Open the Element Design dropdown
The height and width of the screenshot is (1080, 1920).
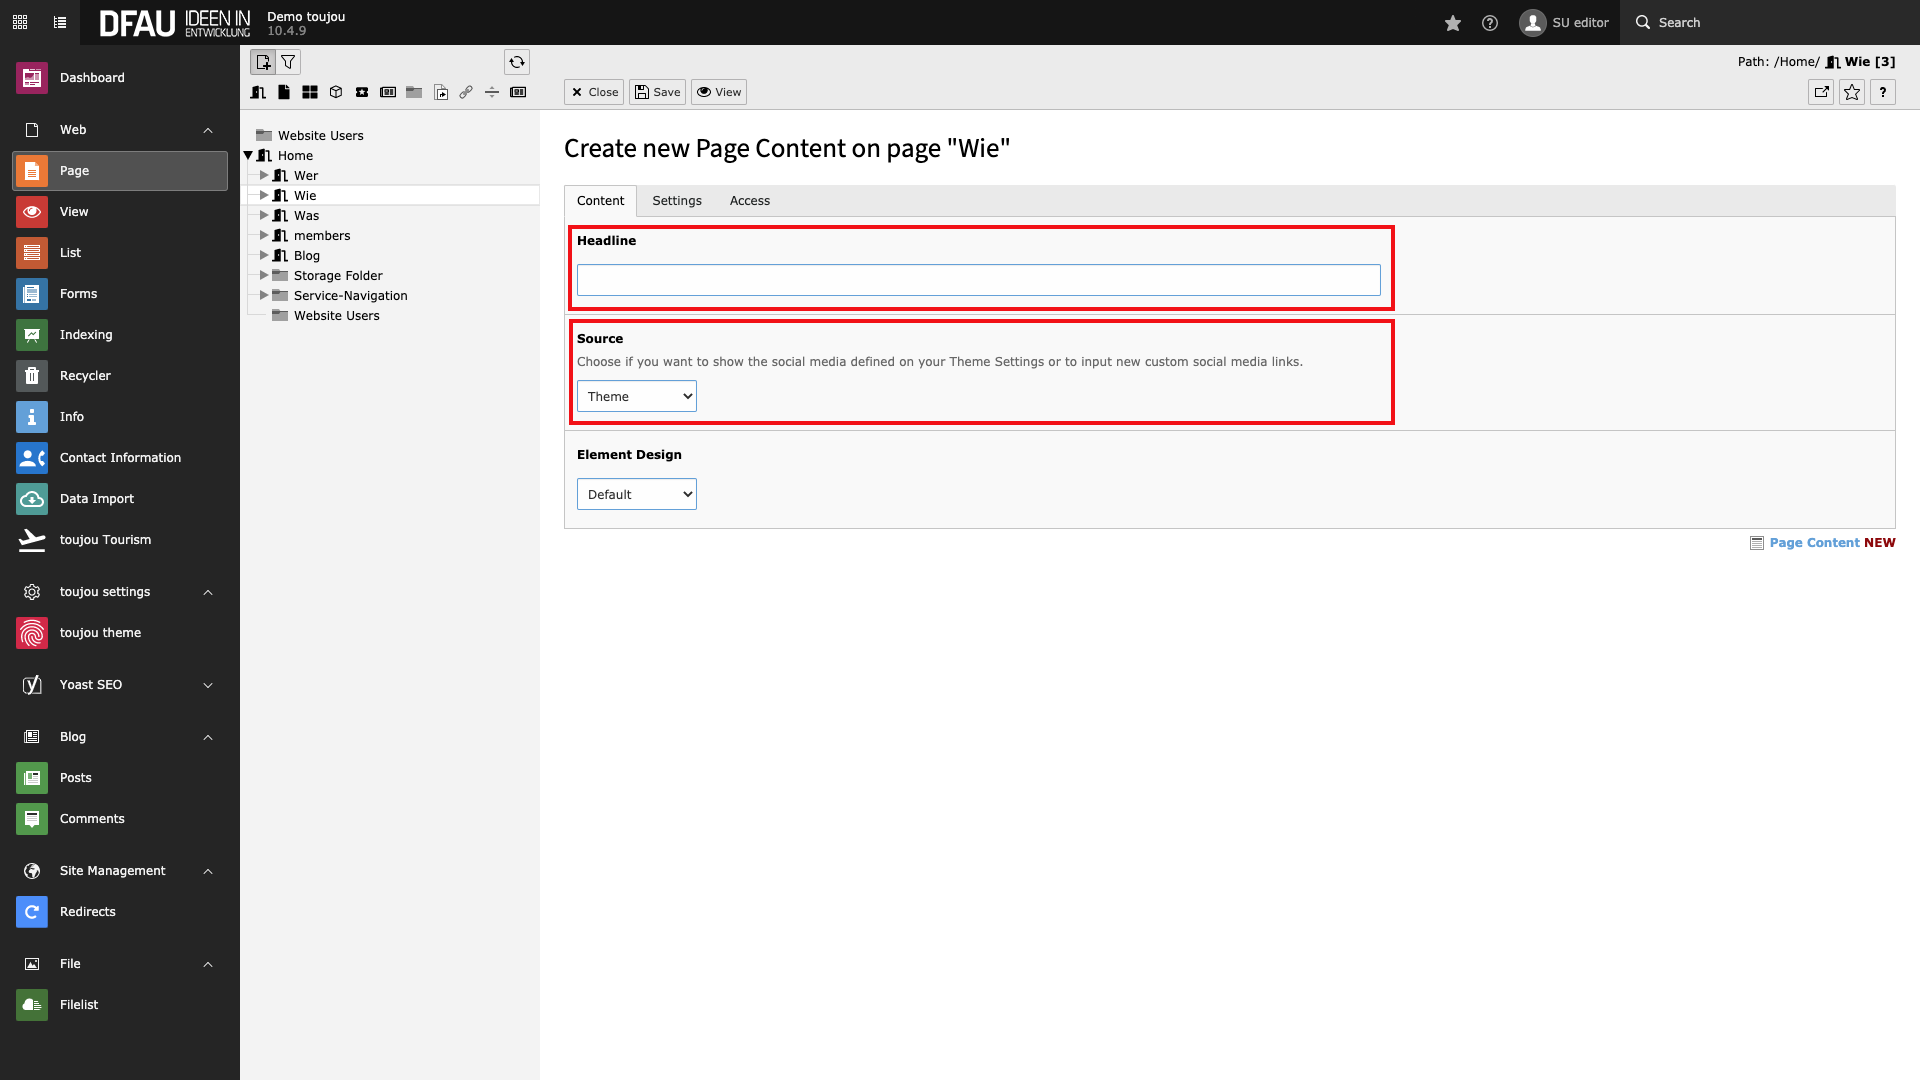pos(637,495)
